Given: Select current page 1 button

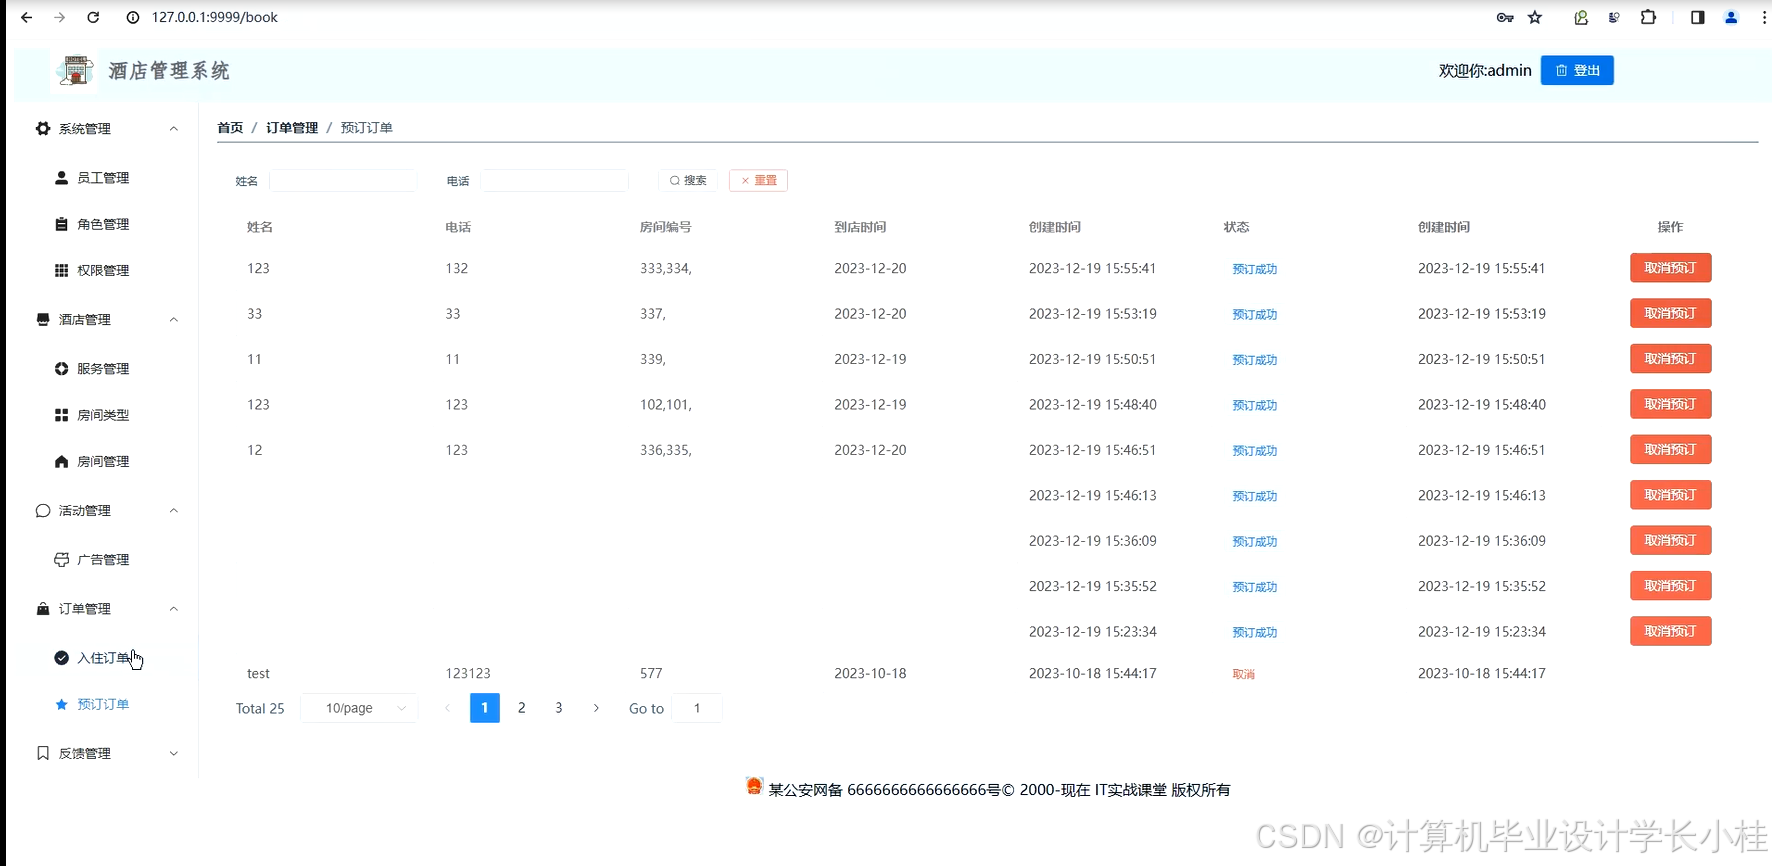Looking at the screenshot, I should 485,708.
